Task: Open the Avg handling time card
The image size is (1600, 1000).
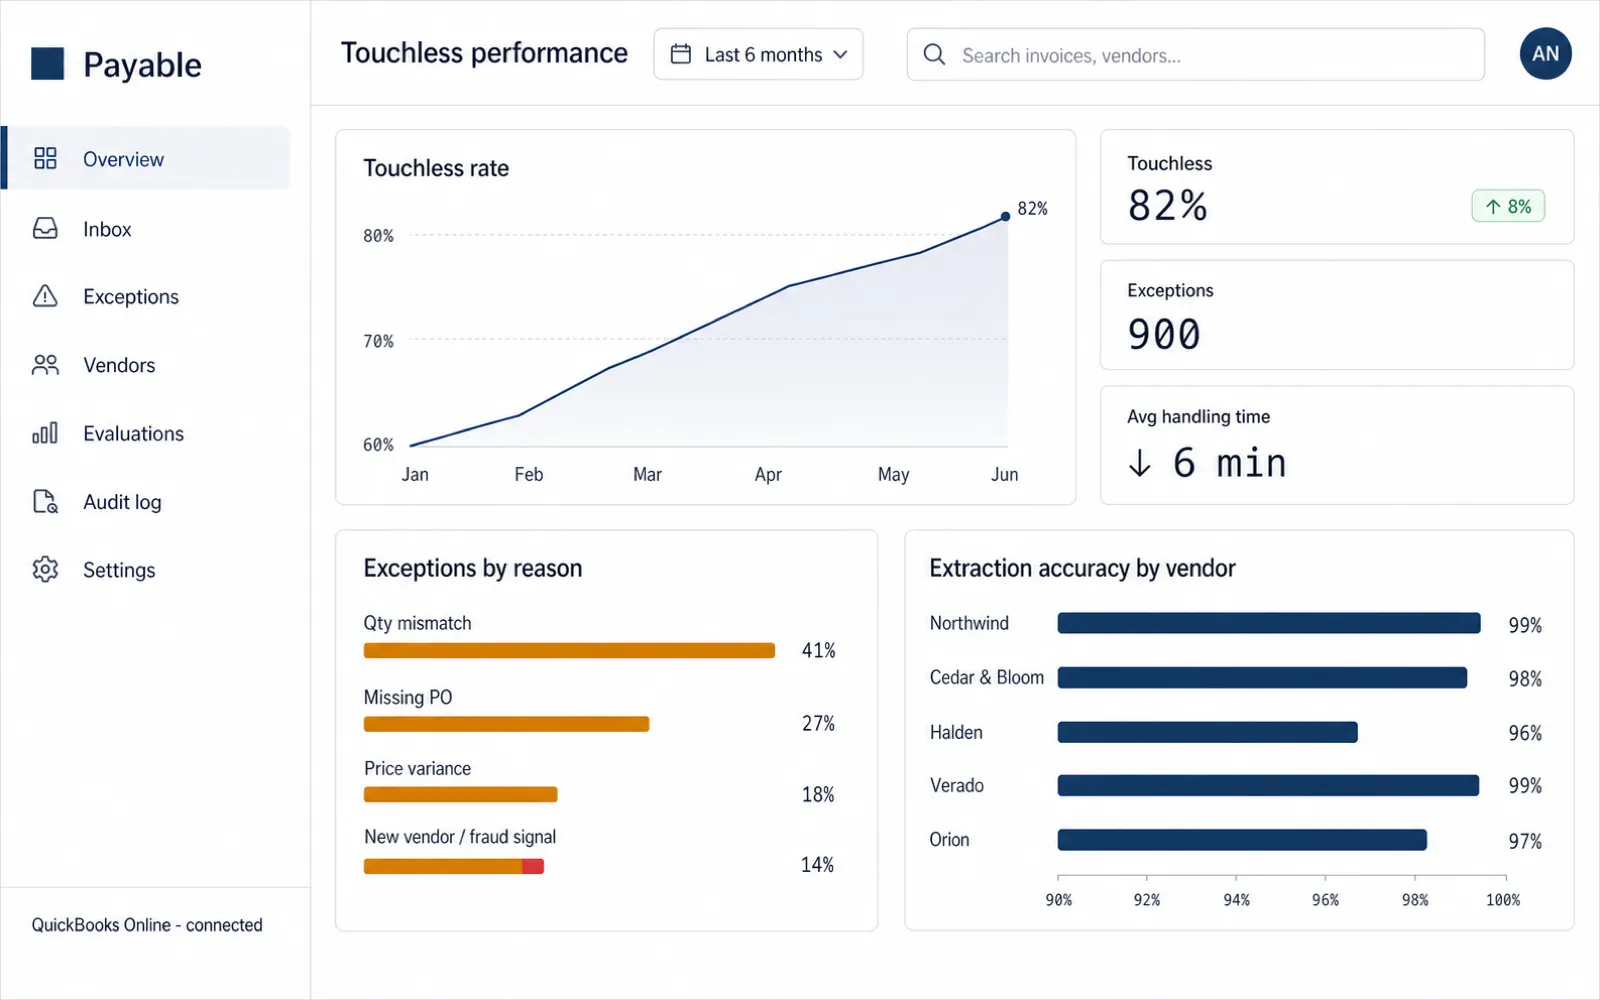Action: click(1337, 445)
